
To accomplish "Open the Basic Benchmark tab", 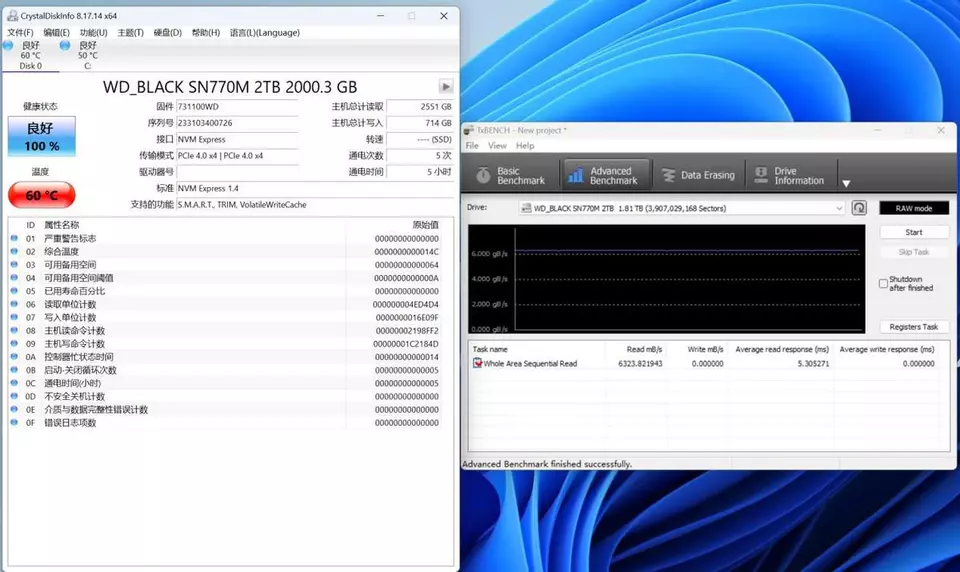I will click(x=511, y=175).
